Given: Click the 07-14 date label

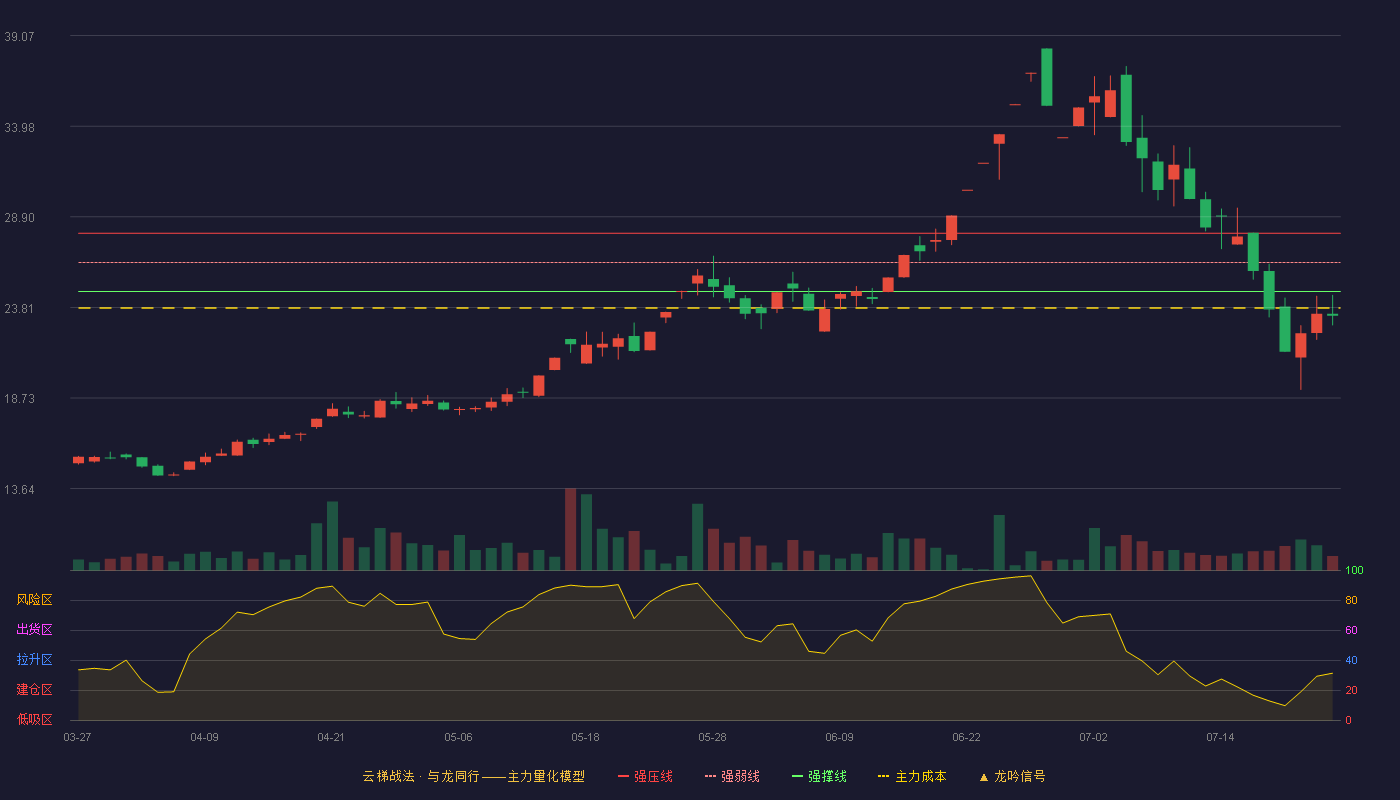Looking at the screenshot, I should [1220, 737].
